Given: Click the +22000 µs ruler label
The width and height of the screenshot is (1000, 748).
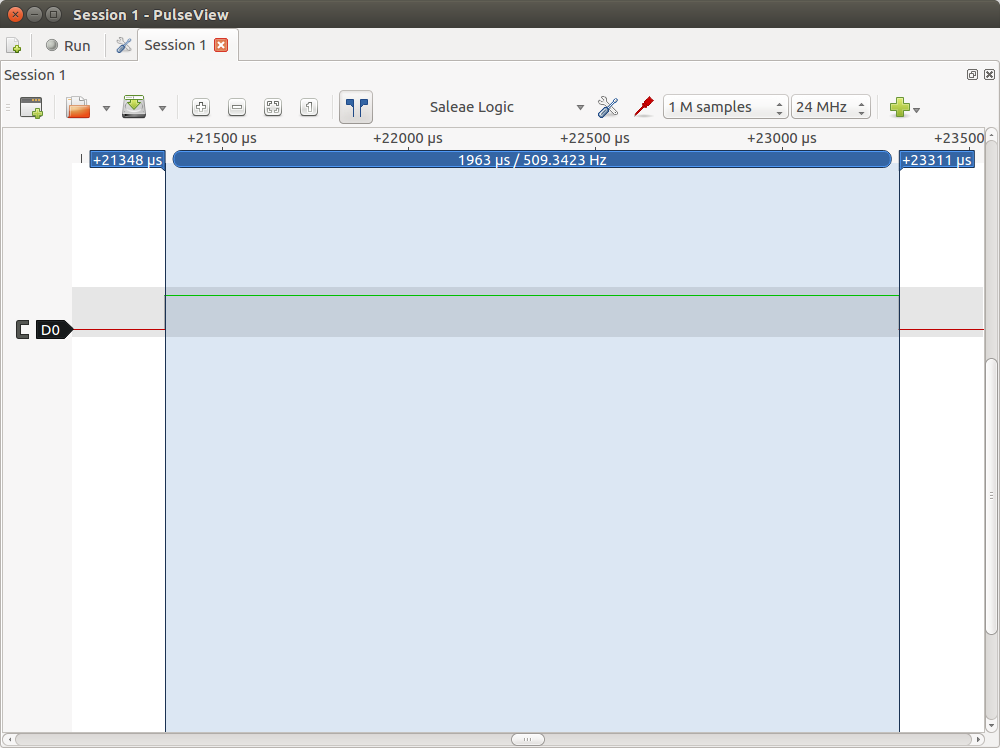Looking at the screenshot, I should tap(408, 138).
